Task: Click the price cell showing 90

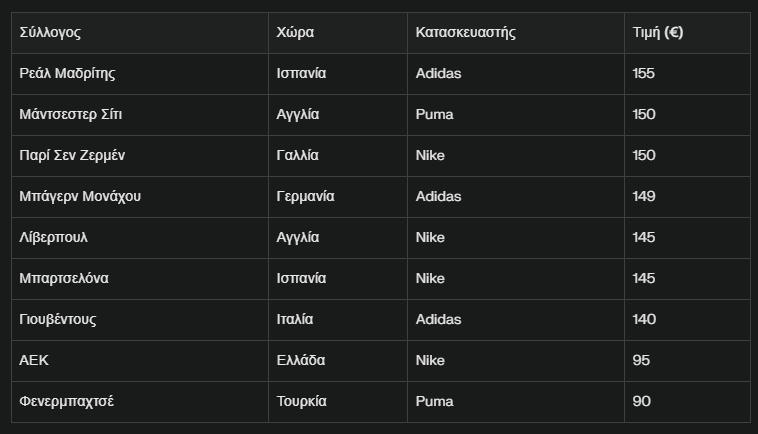Action: click(x=641, y=401)
